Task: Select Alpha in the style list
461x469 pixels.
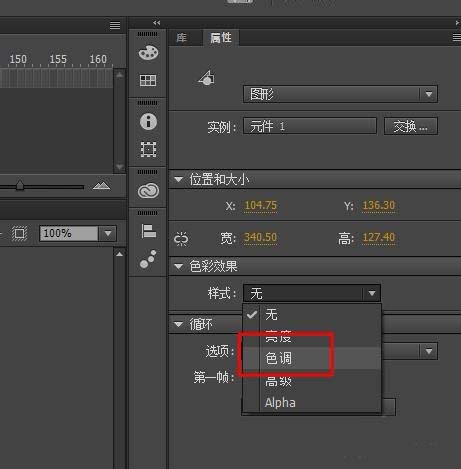Action: (312, 403)
